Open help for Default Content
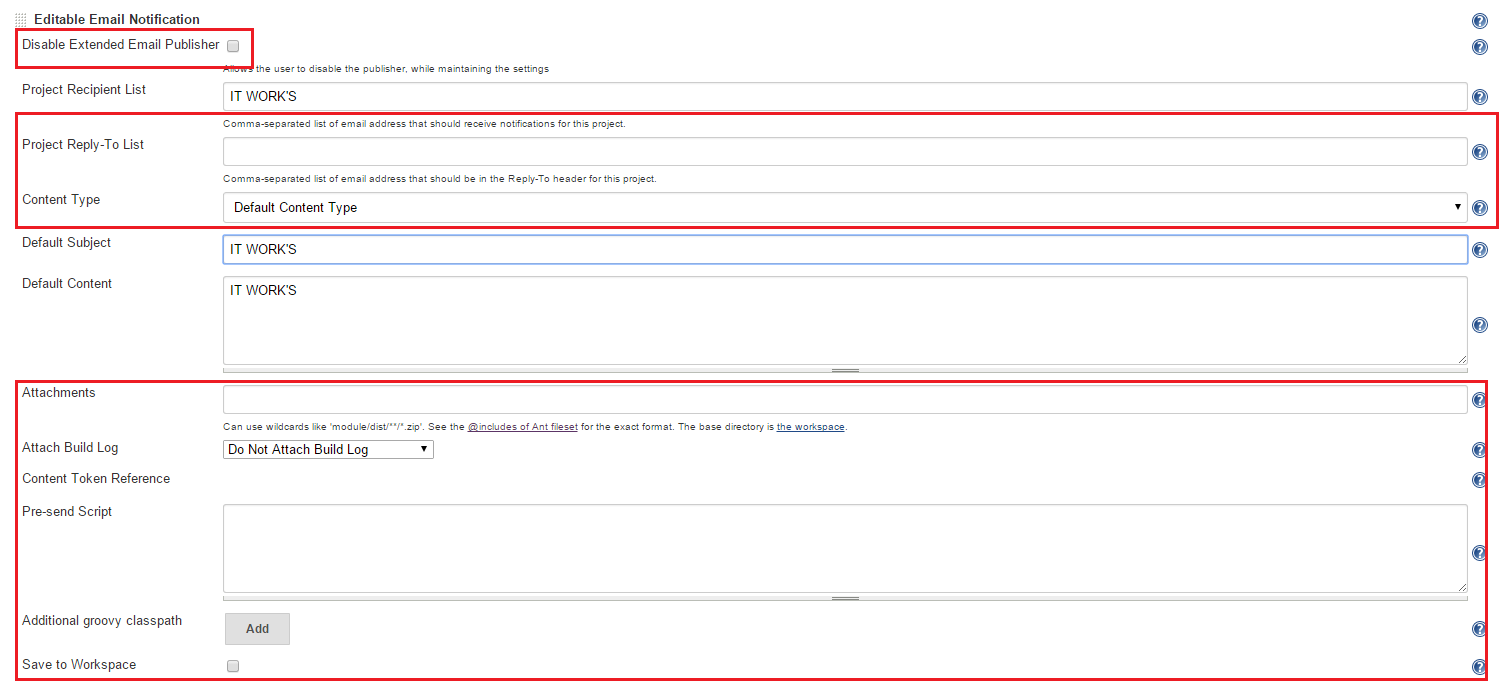Viewport: 1506px width, 685px height. pos(1479,325)
